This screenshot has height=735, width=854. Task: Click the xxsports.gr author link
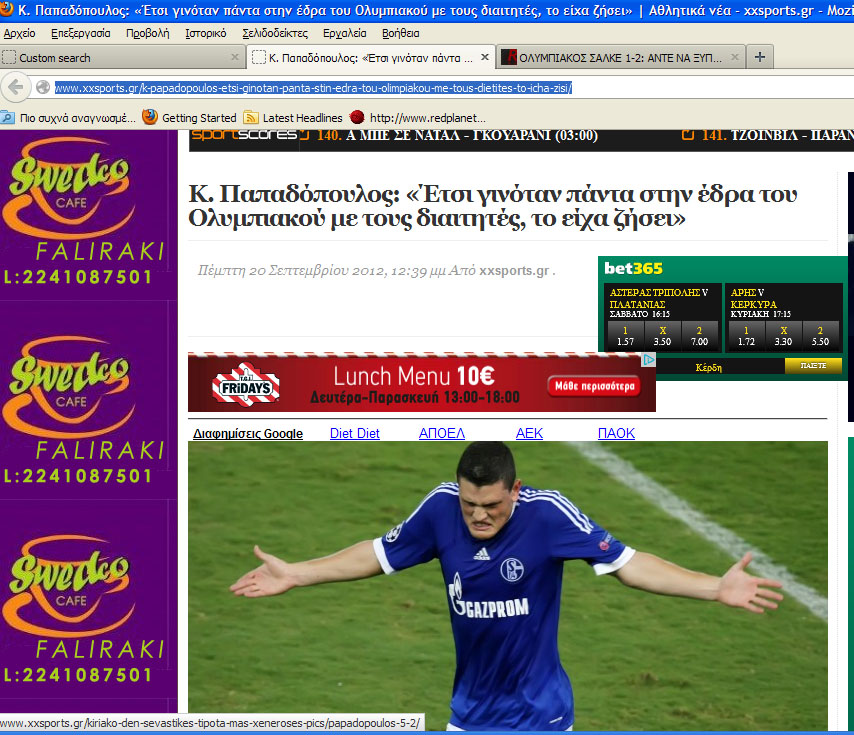(x=514, y=271)
